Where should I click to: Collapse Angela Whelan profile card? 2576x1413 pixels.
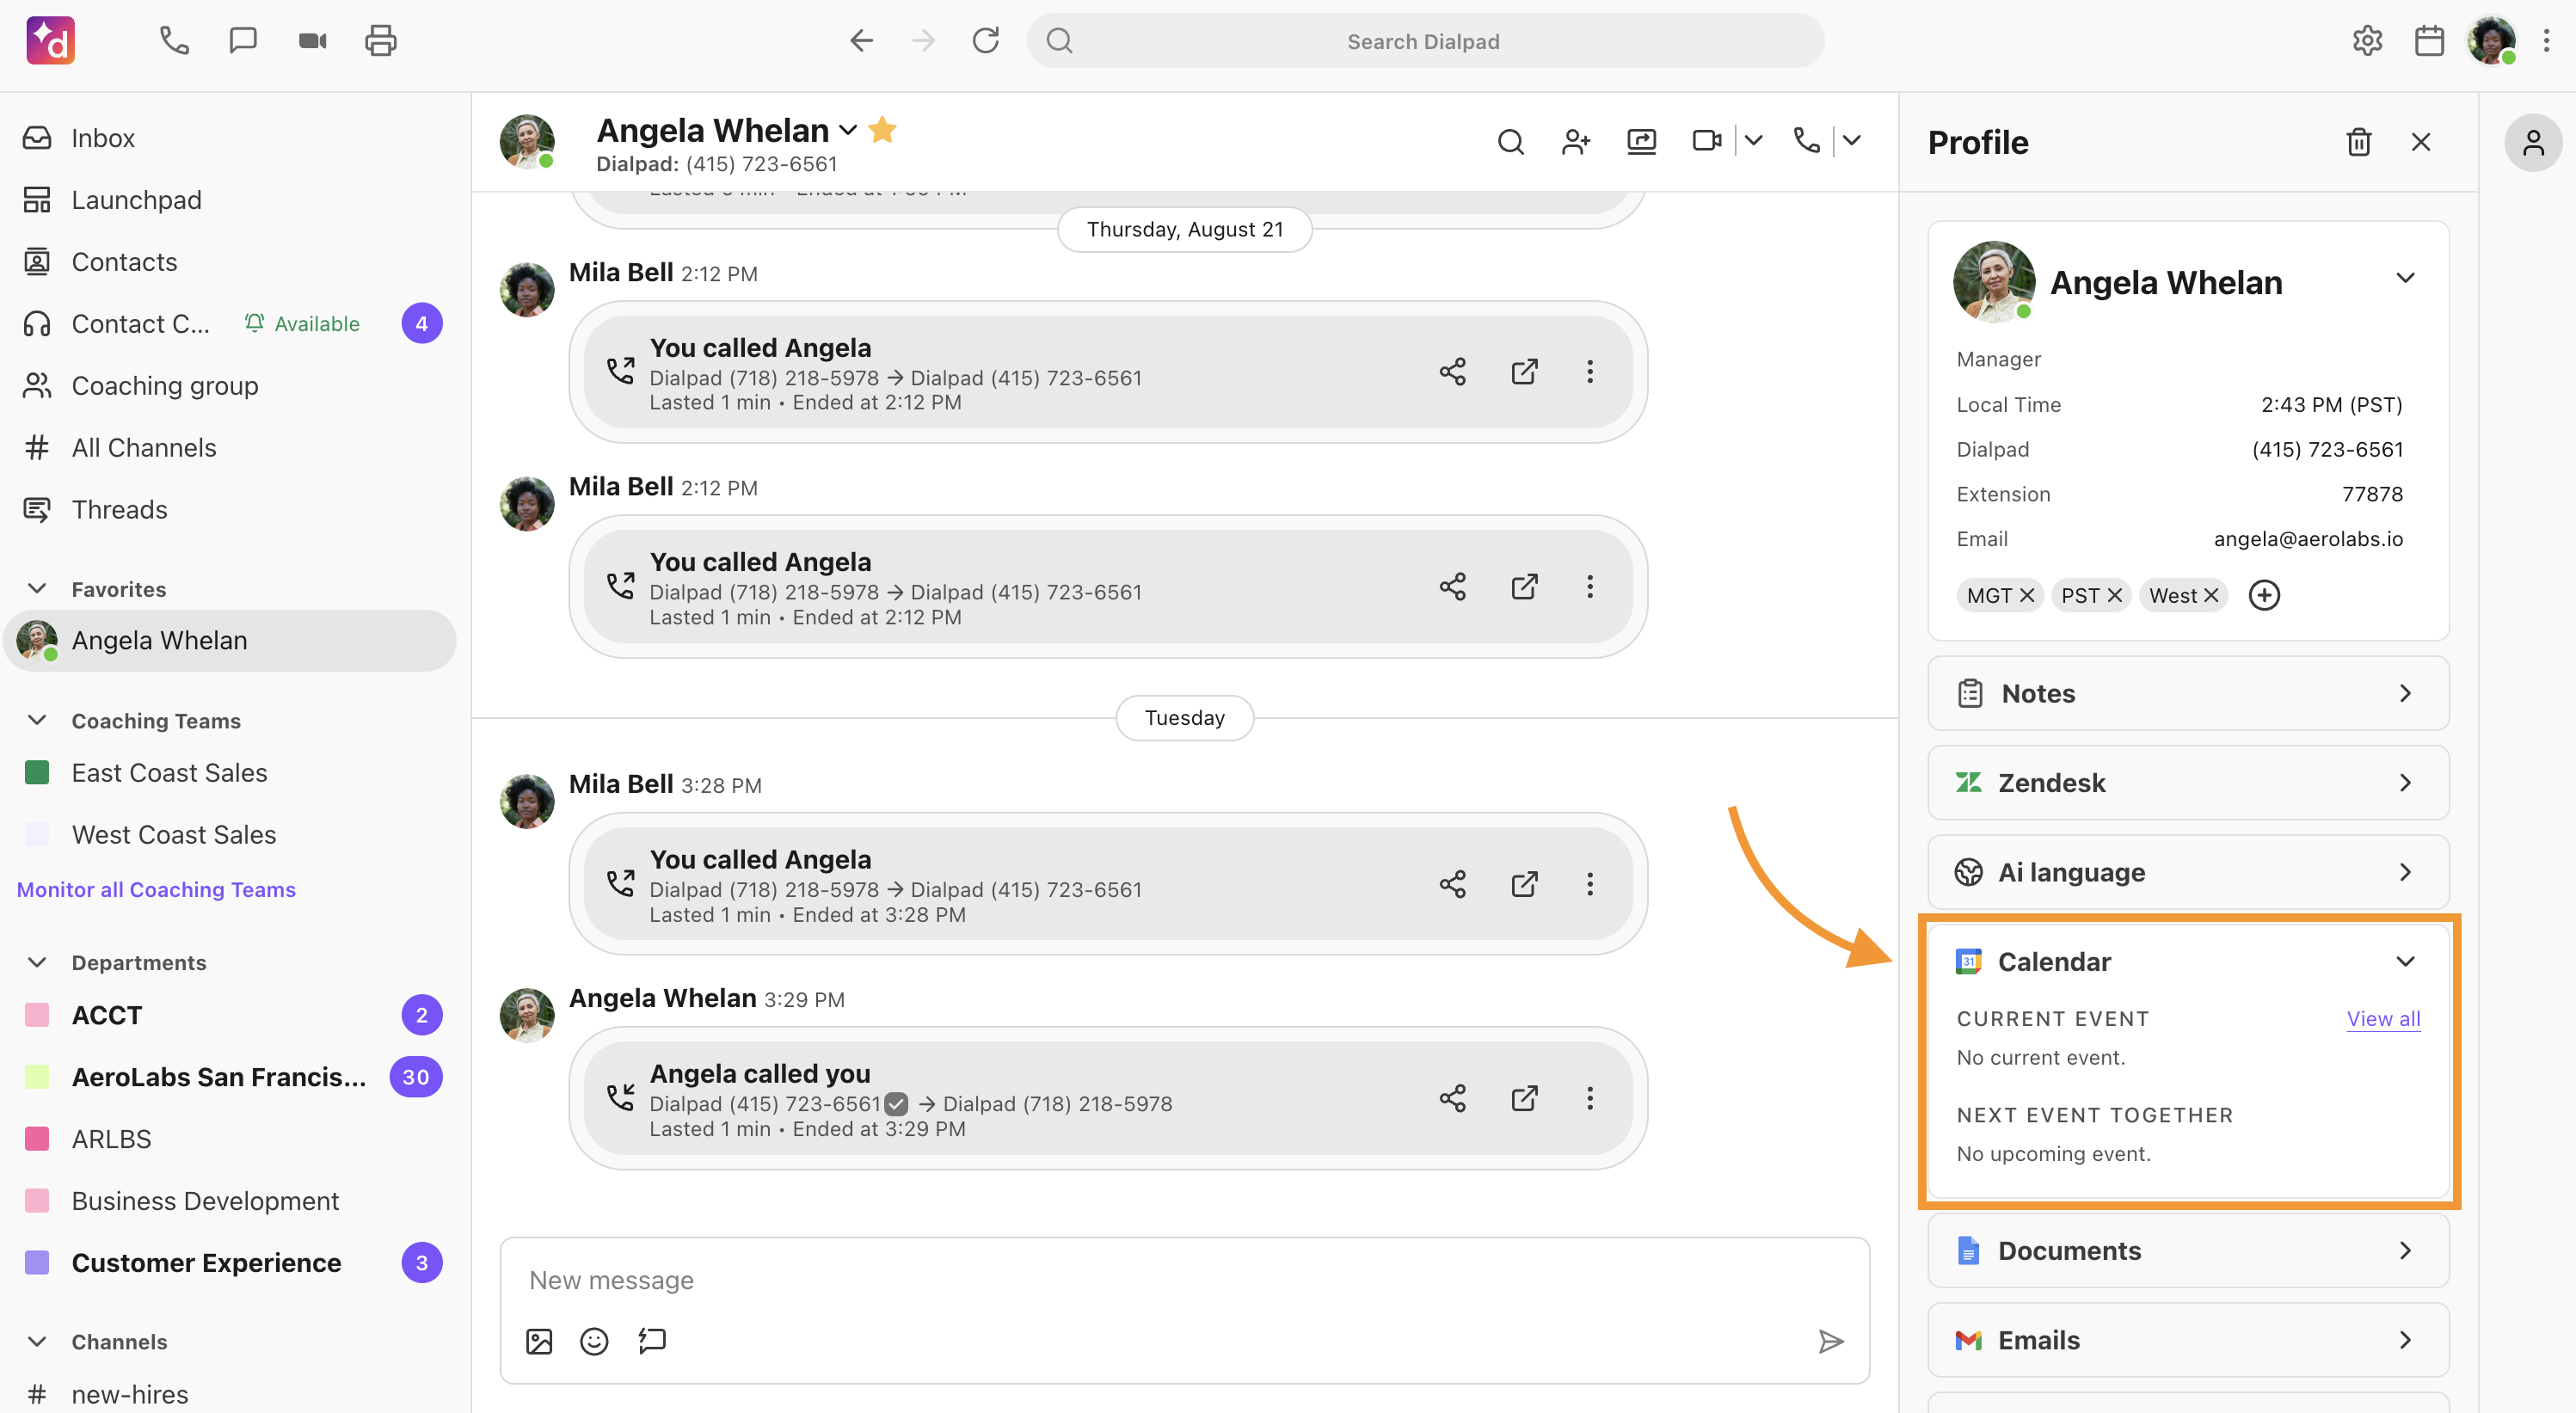[2406, 278]
